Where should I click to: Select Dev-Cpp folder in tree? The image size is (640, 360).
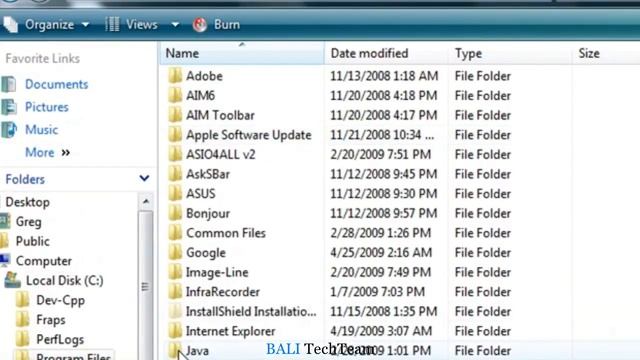point(60,300)
